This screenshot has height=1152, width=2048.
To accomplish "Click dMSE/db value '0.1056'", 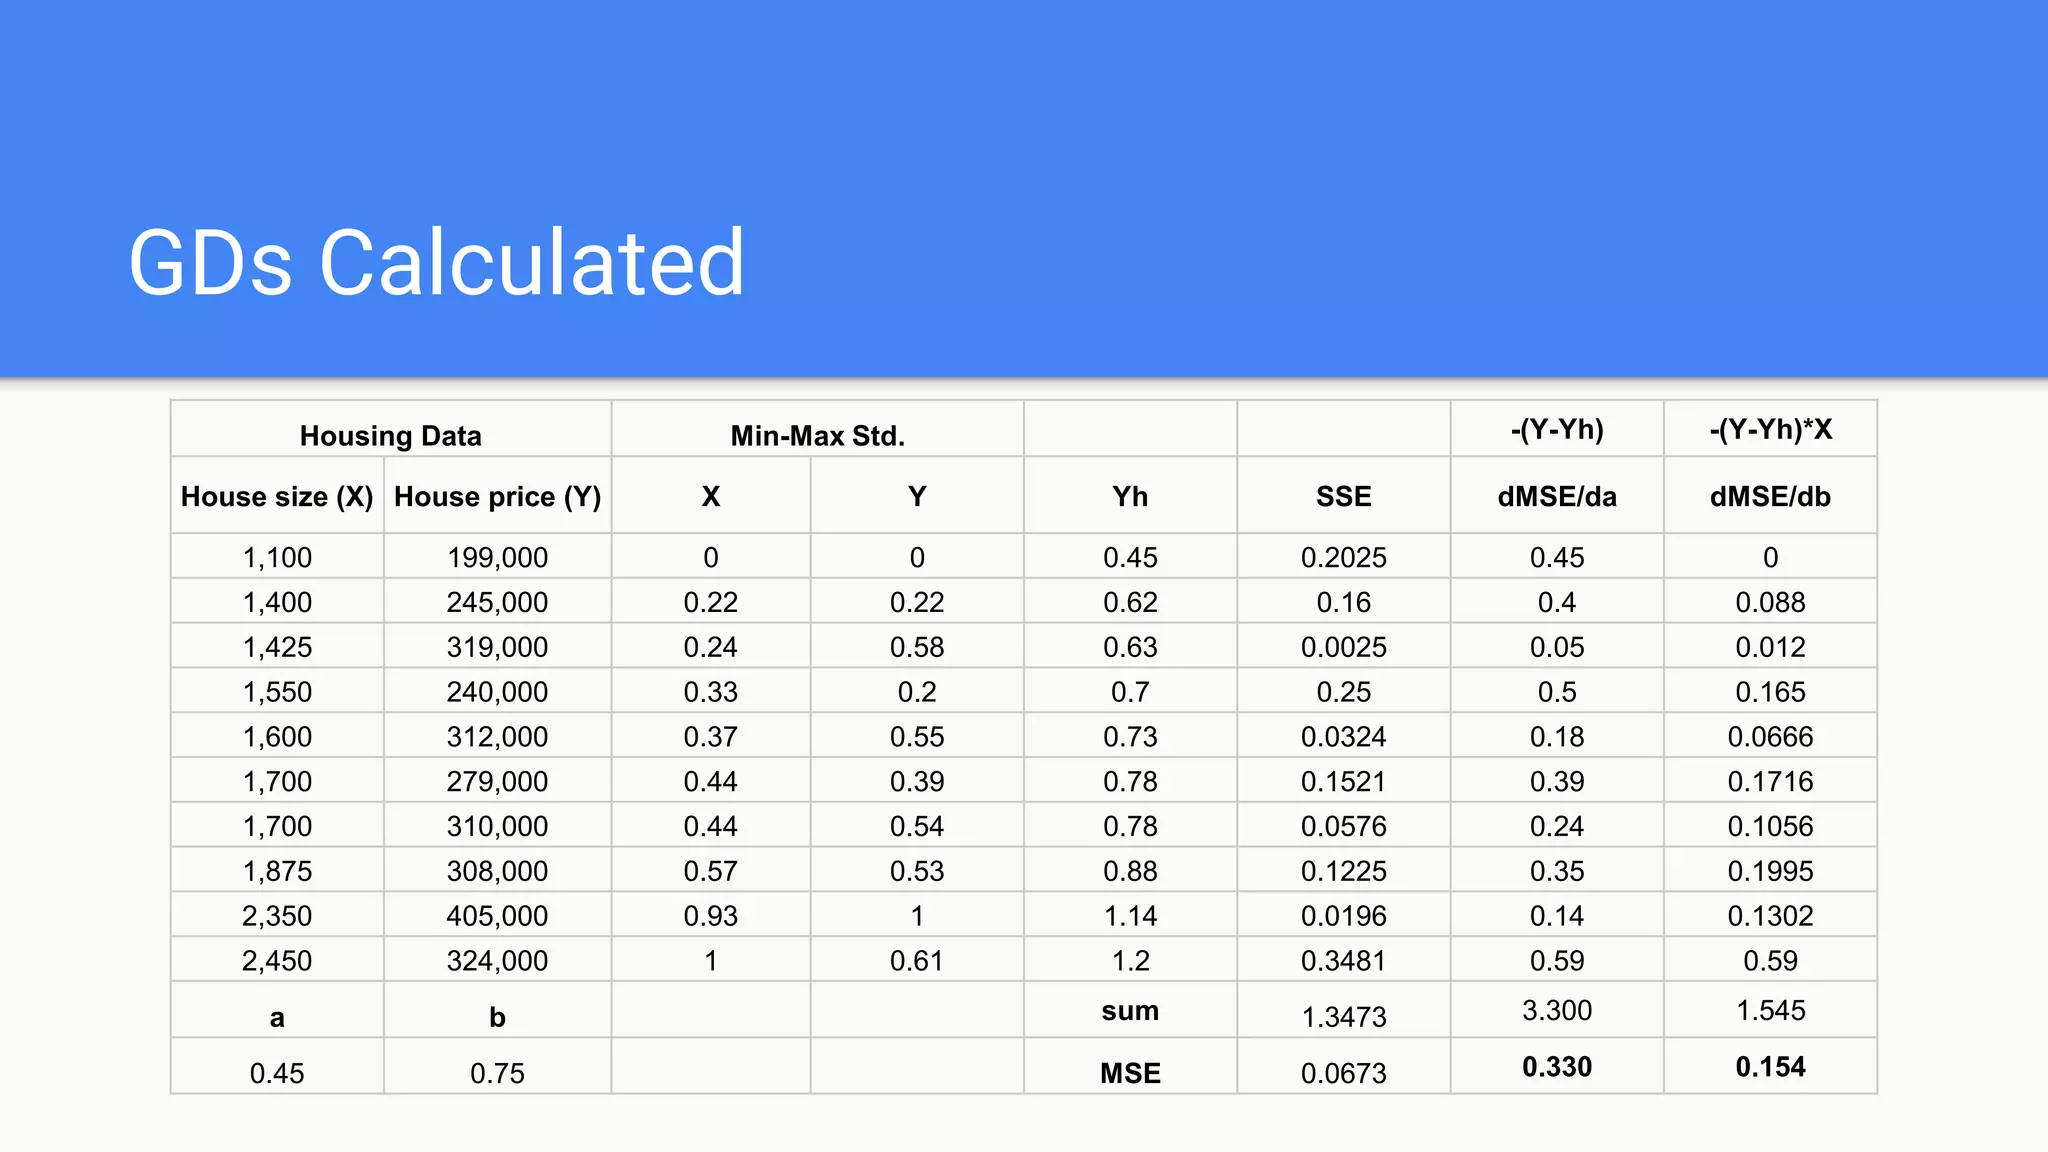I will [x=1770, y=826].
